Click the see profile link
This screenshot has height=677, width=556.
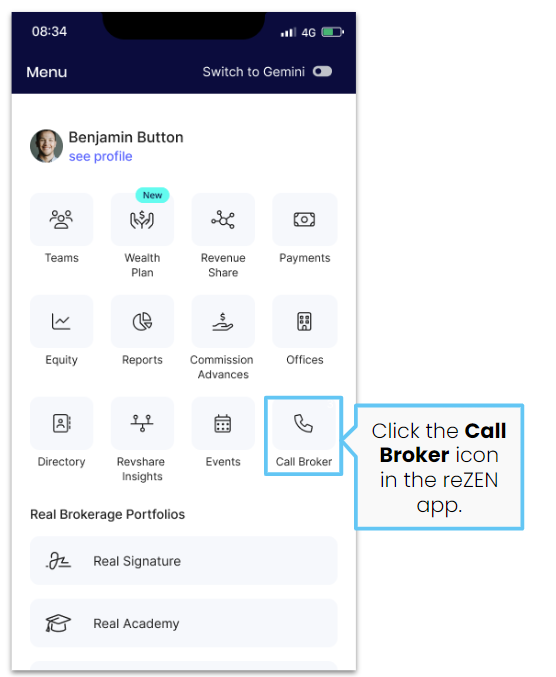(101, 156)
